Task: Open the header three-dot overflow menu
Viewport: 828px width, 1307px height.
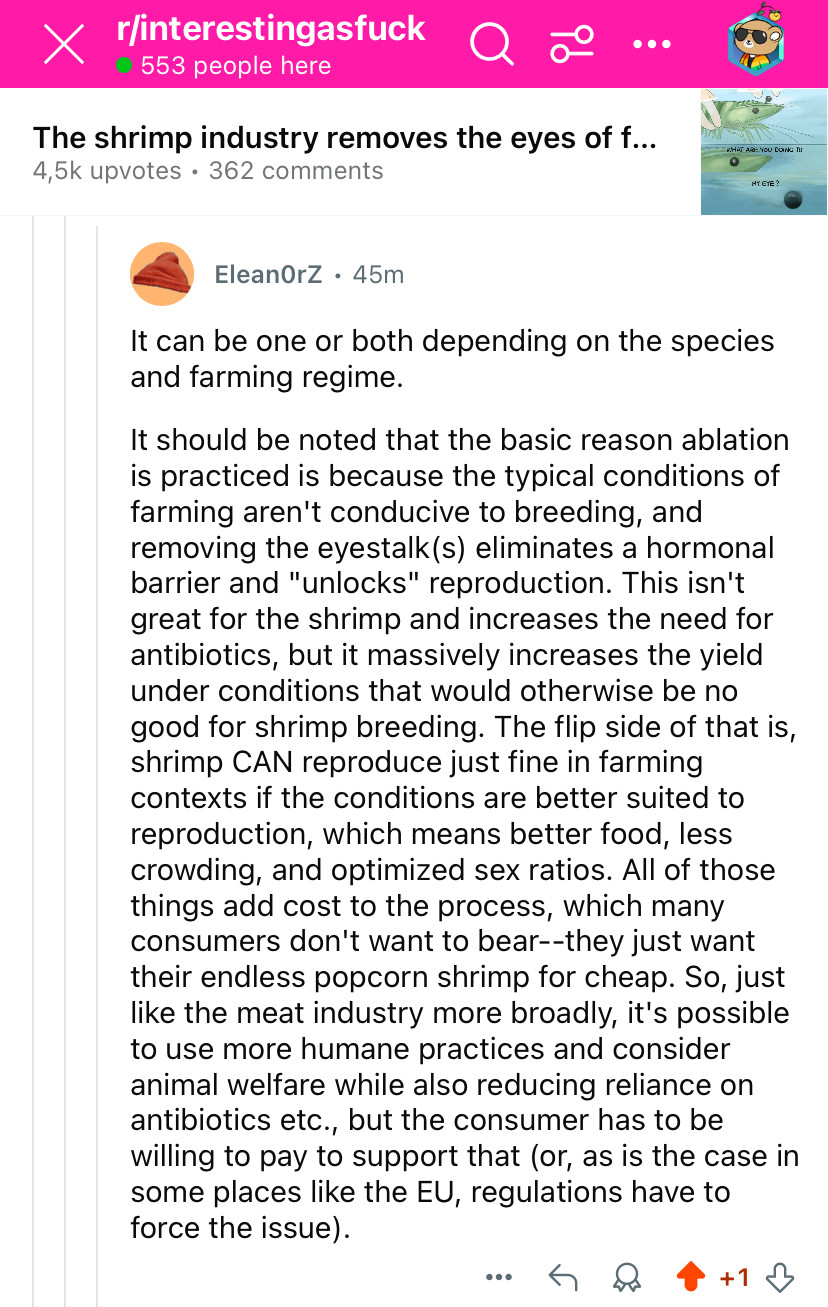Action: (x=652, y=45)
